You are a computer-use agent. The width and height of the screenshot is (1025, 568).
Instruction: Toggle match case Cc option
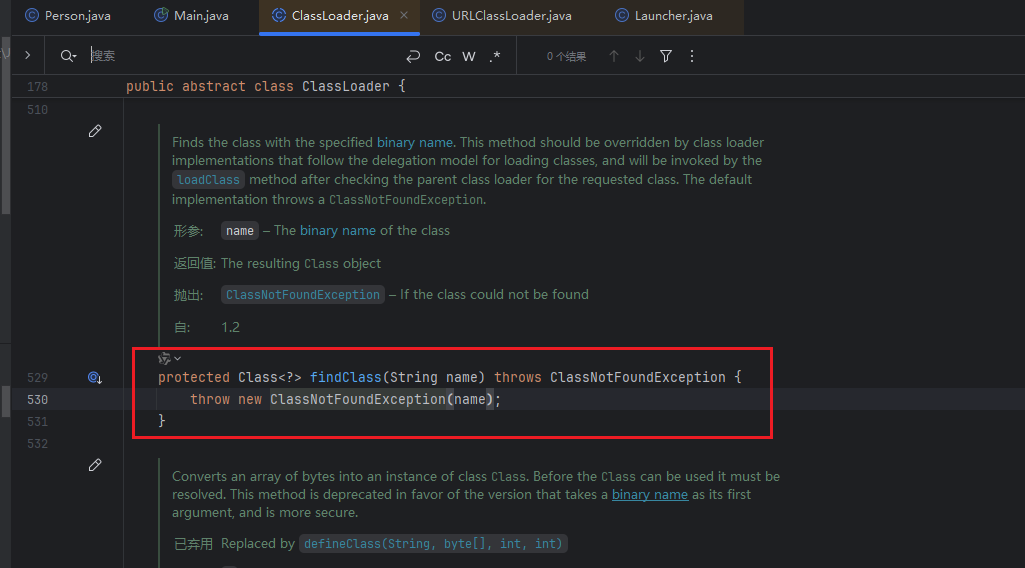point(442,57)
